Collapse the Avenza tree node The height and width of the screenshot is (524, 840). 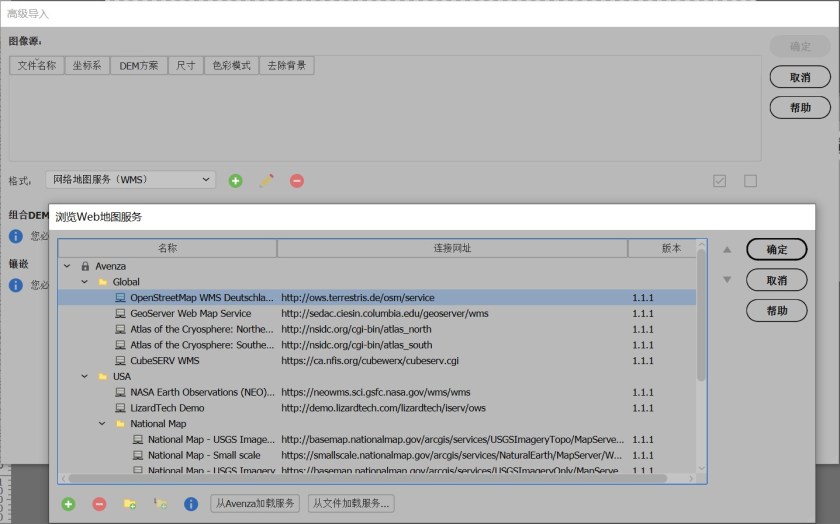(67, 266)
